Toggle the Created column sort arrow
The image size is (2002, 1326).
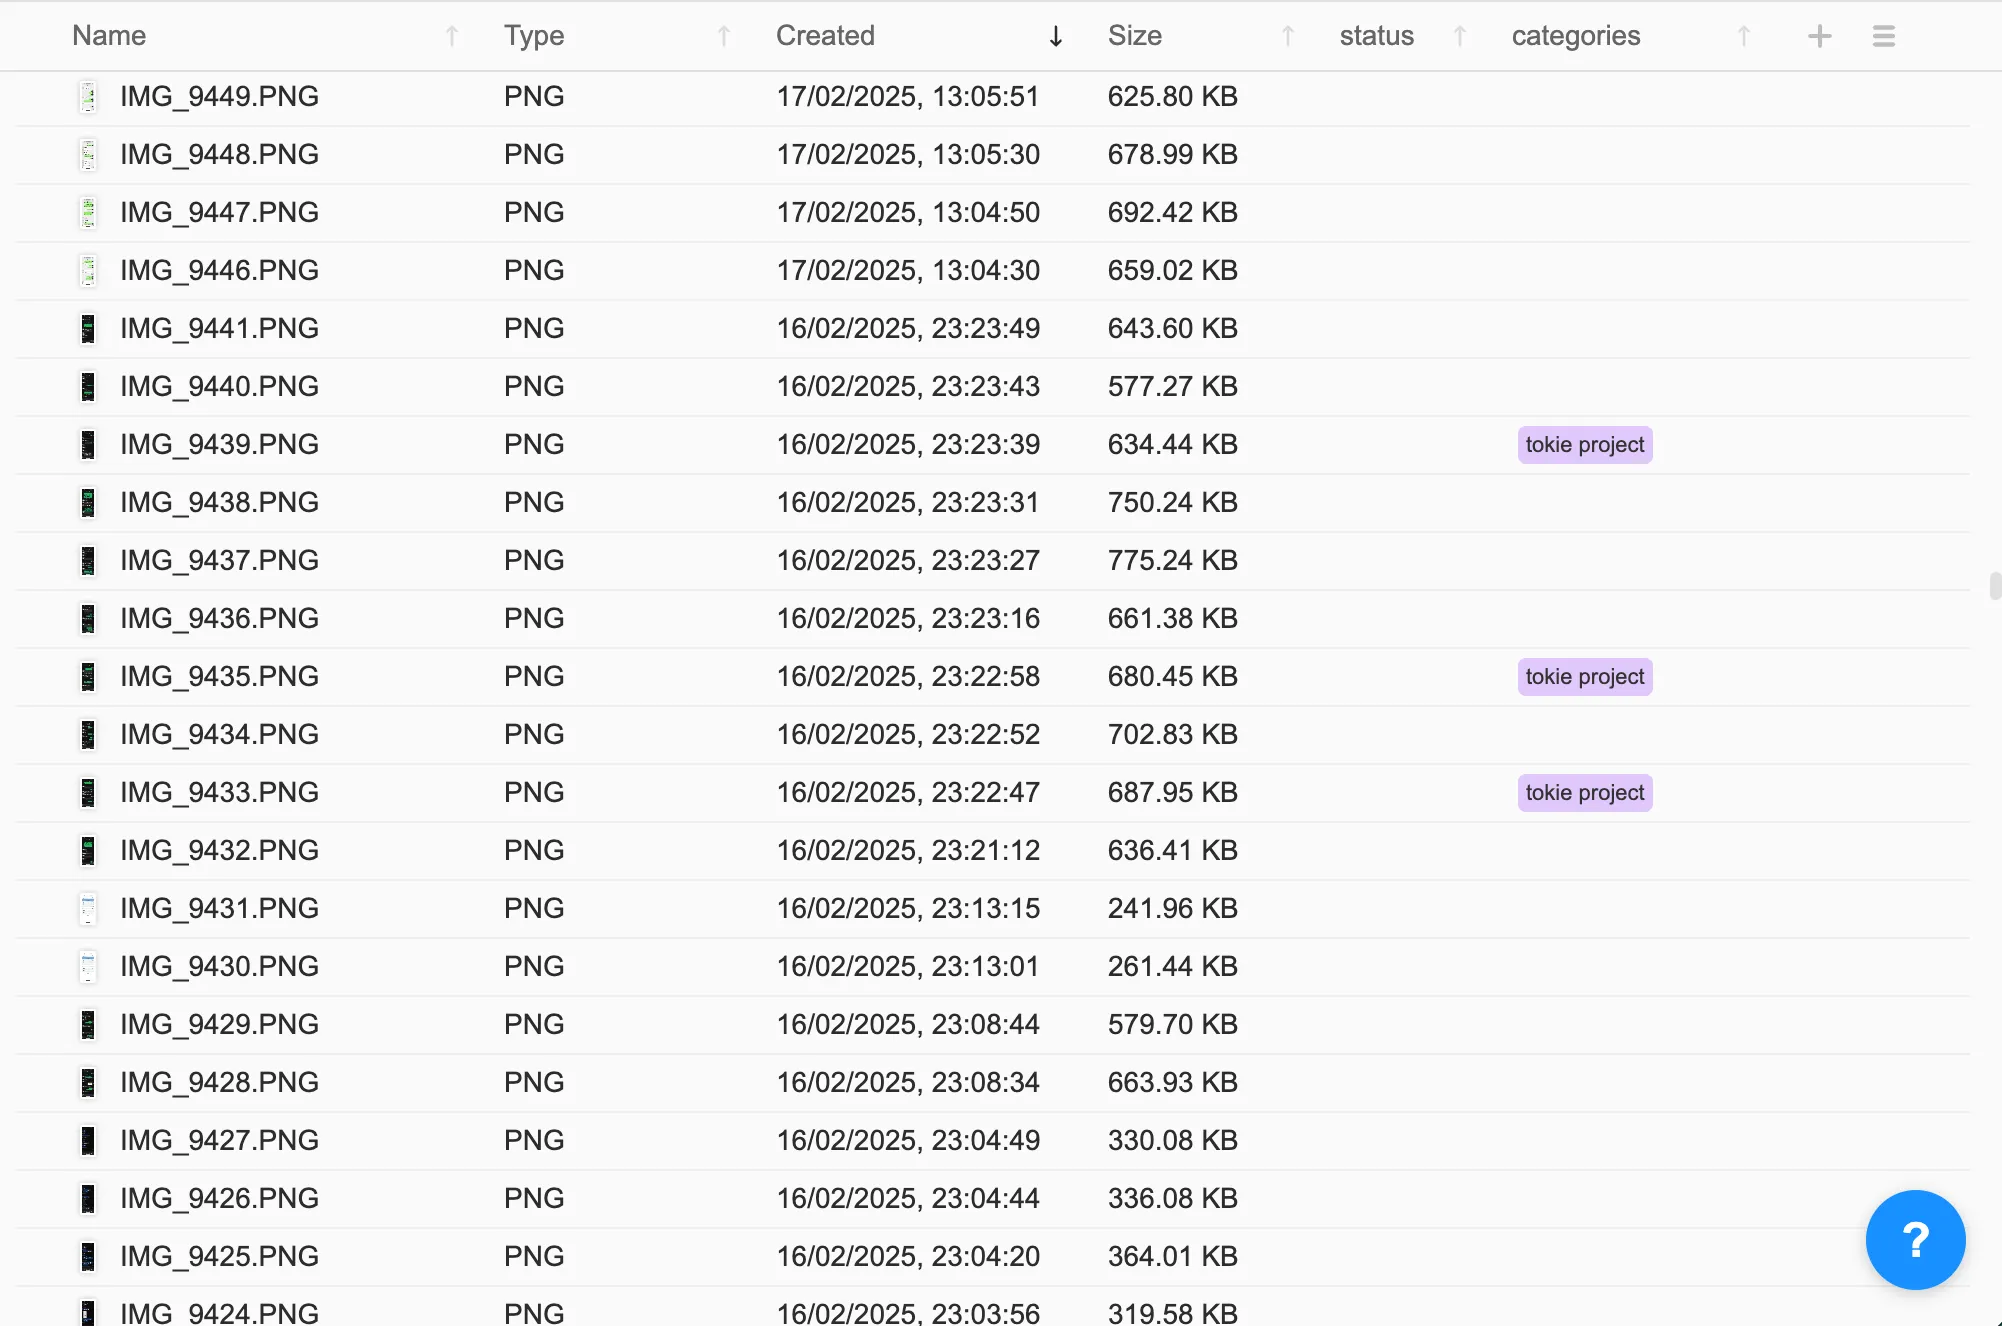click(1055, 37)
